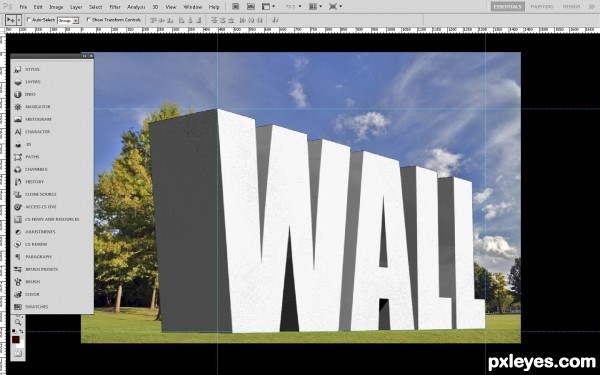Open the Filter menu
Image resolution: width=600 pixels, height=375 pixels.
click(x=115, y=7)
